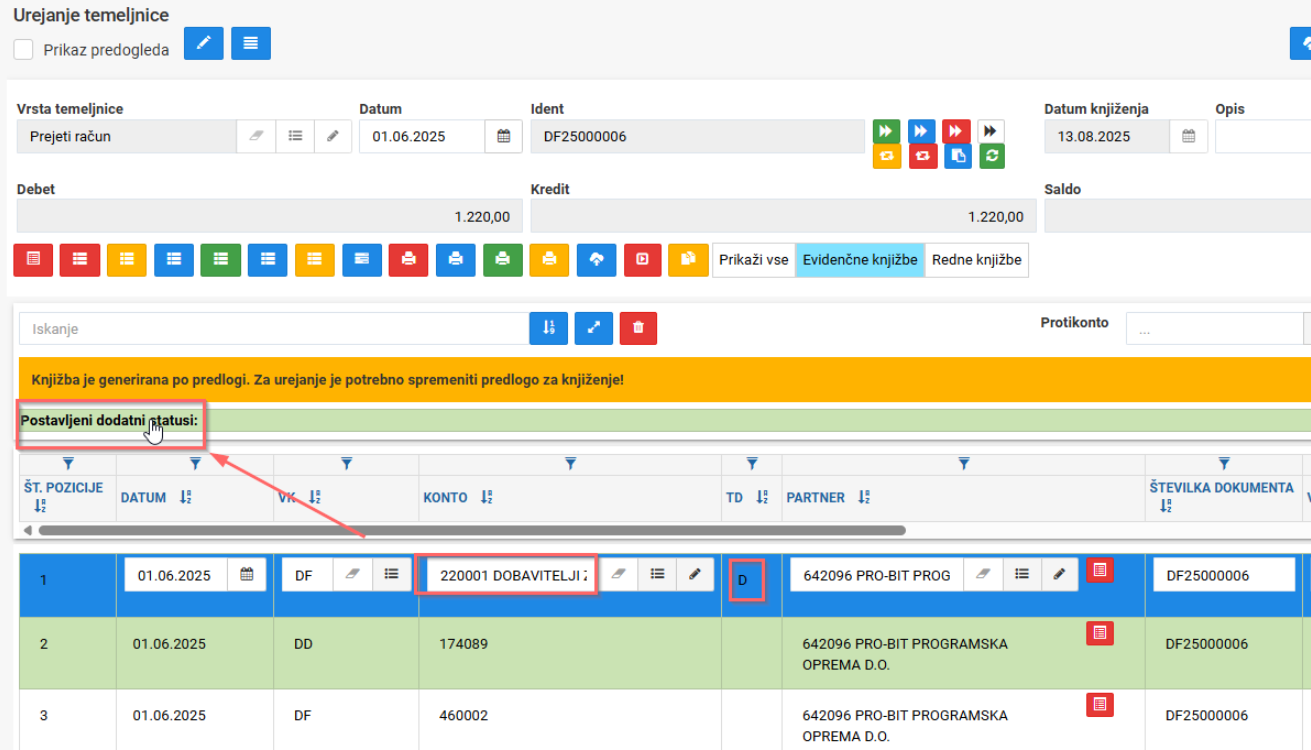Switch to the Prikaži vse tab

(x=754, y=260)
